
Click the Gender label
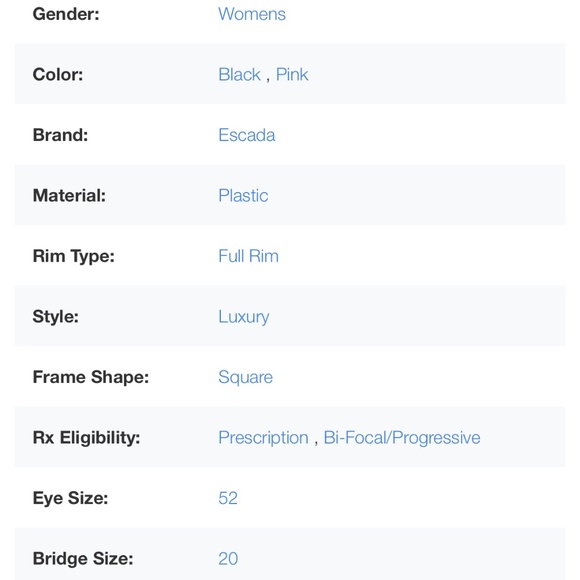coord(66,14)
